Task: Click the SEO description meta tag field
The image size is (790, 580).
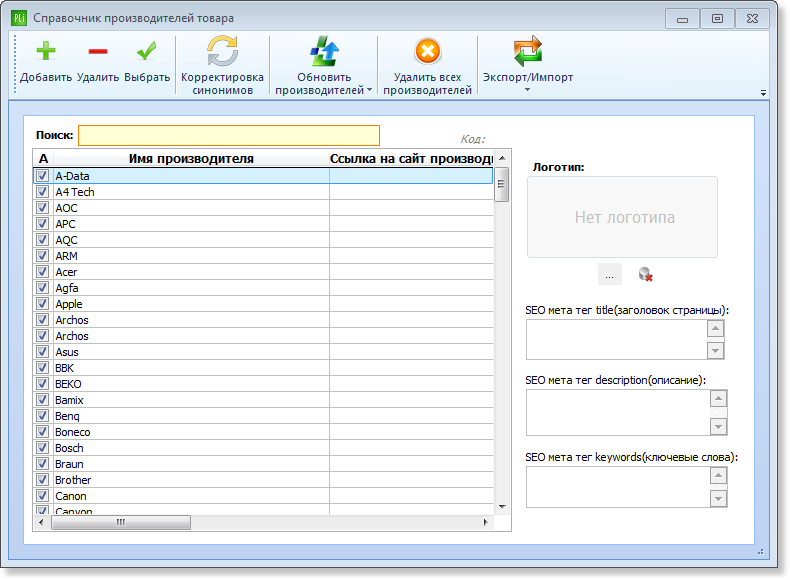Action: pos(617,413)
